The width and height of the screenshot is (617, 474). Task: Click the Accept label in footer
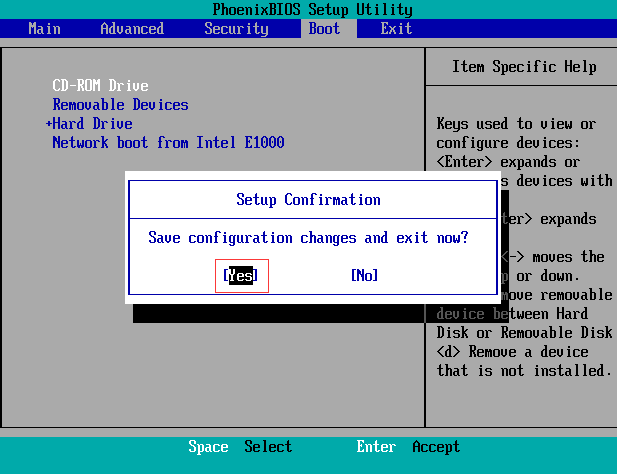[x=436, y=446]
